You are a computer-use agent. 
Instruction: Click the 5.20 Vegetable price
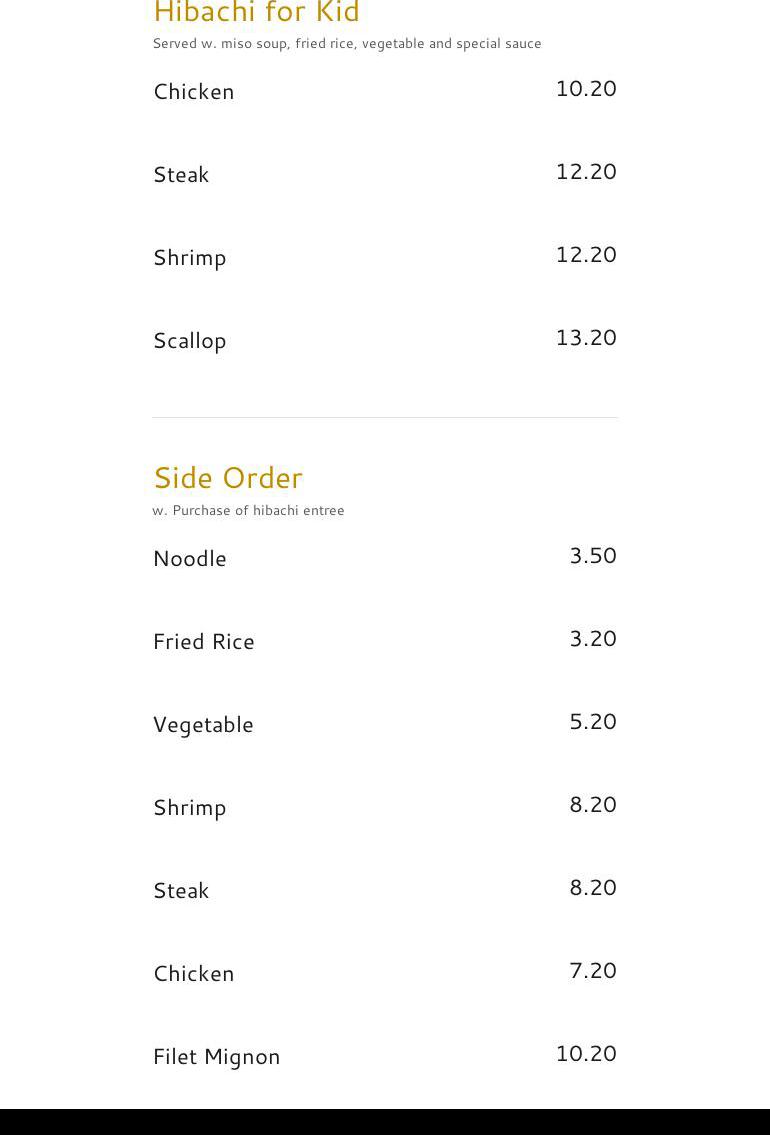click(x=592, y=721)
